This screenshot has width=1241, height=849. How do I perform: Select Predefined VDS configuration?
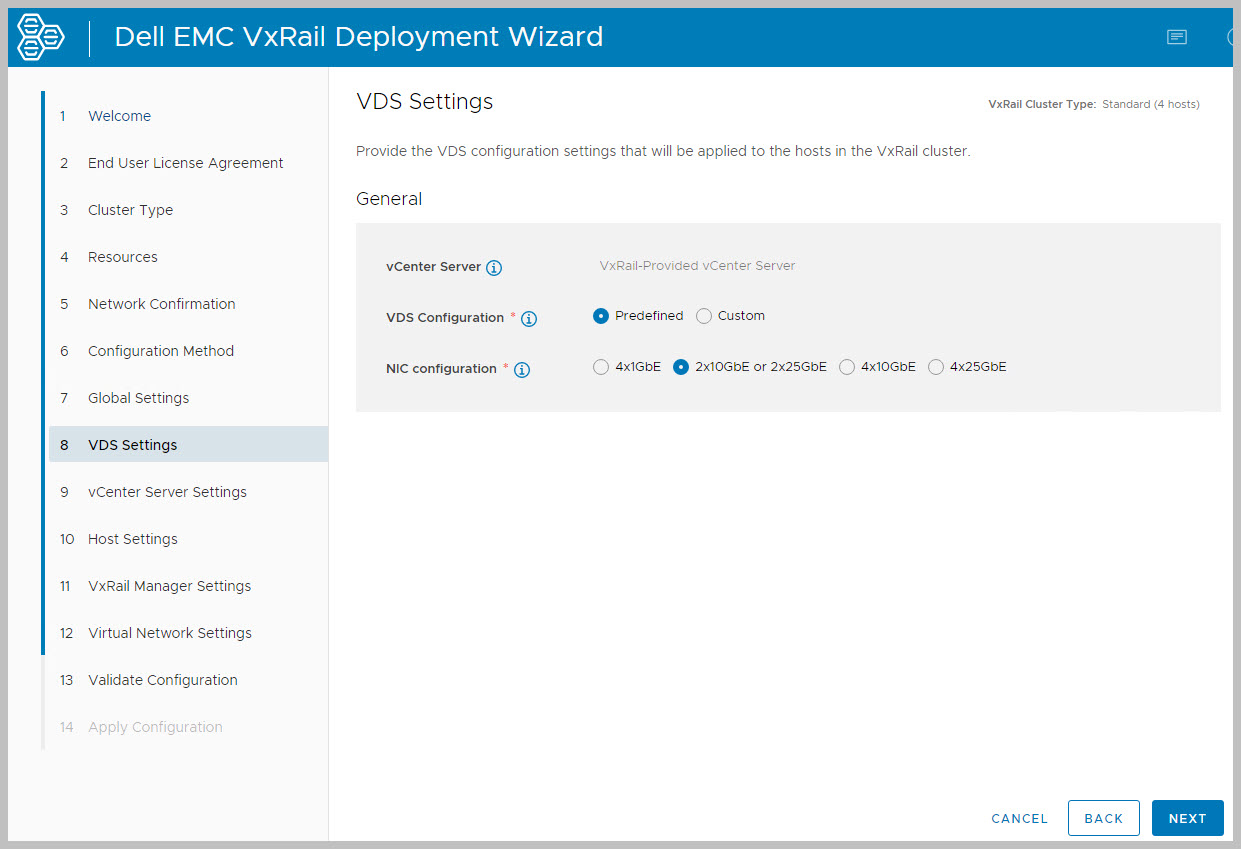pyautogui.click(x=601, y=316)
